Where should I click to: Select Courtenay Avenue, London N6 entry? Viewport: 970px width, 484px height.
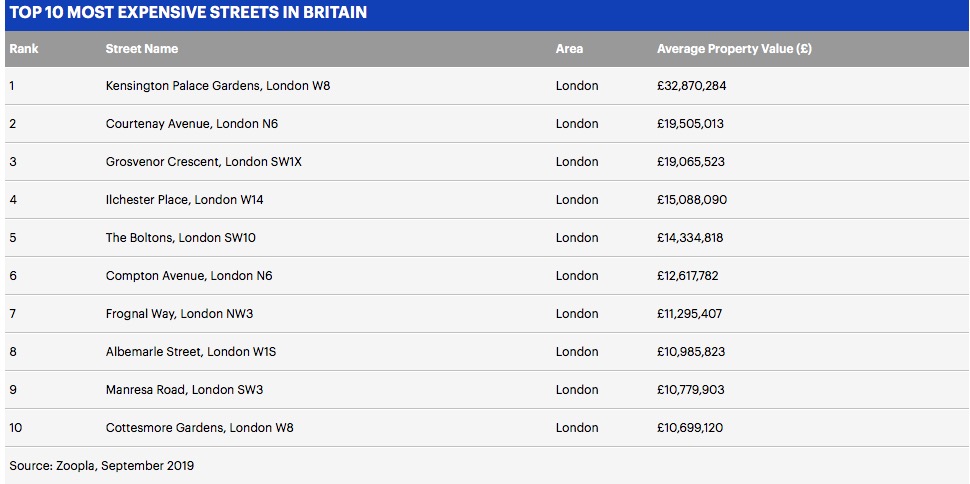click(192, 124)
